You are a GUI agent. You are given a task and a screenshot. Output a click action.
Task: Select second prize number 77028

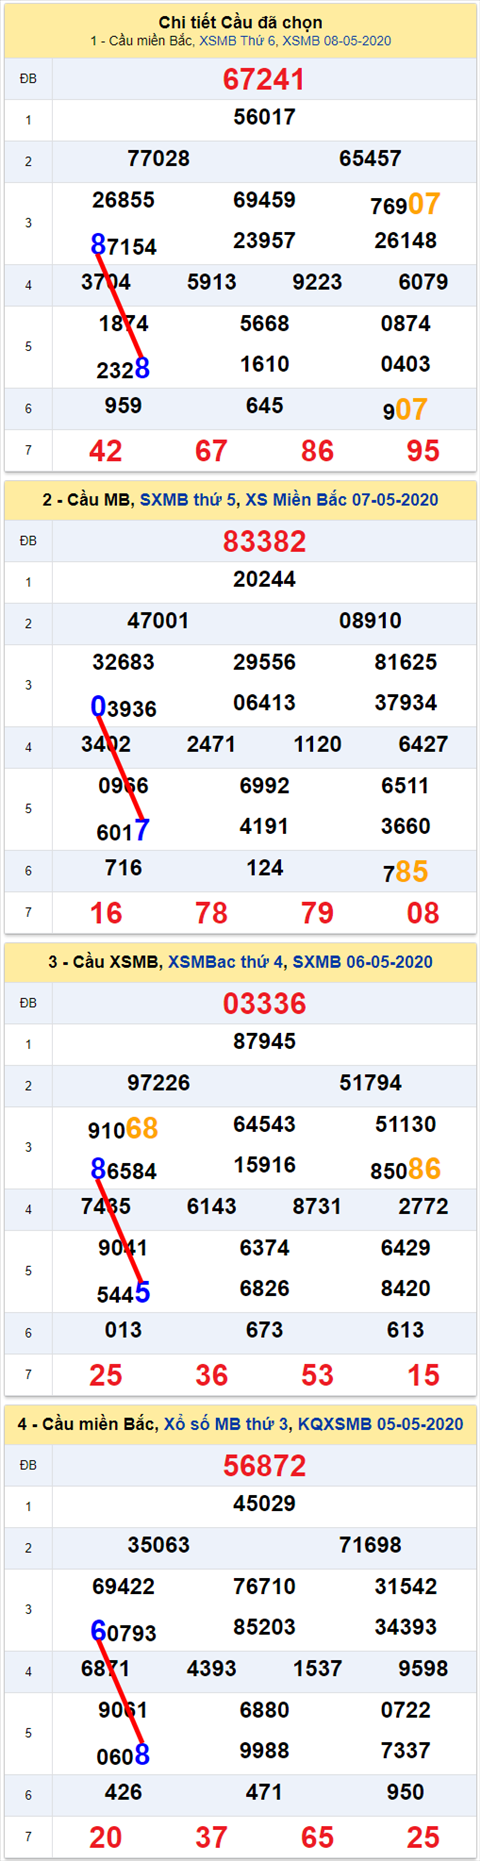(x=158, y=158)
